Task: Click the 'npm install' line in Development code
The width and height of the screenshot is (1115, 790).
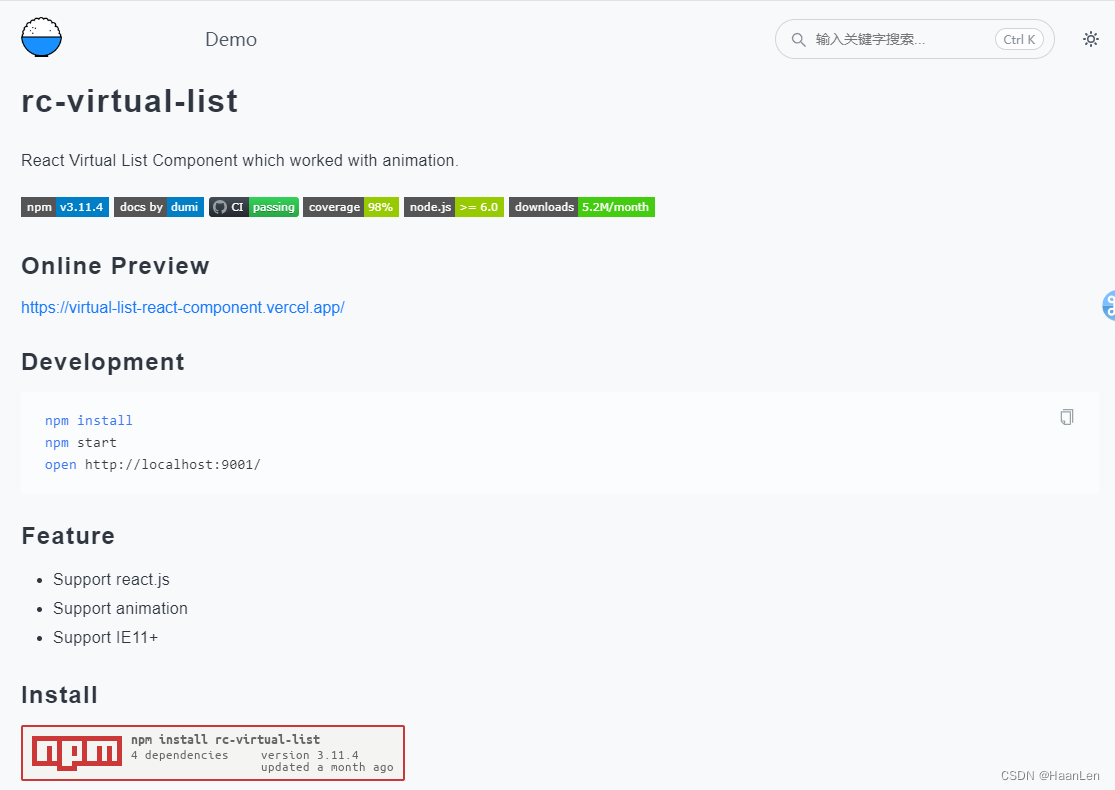Action: [88, 420]
